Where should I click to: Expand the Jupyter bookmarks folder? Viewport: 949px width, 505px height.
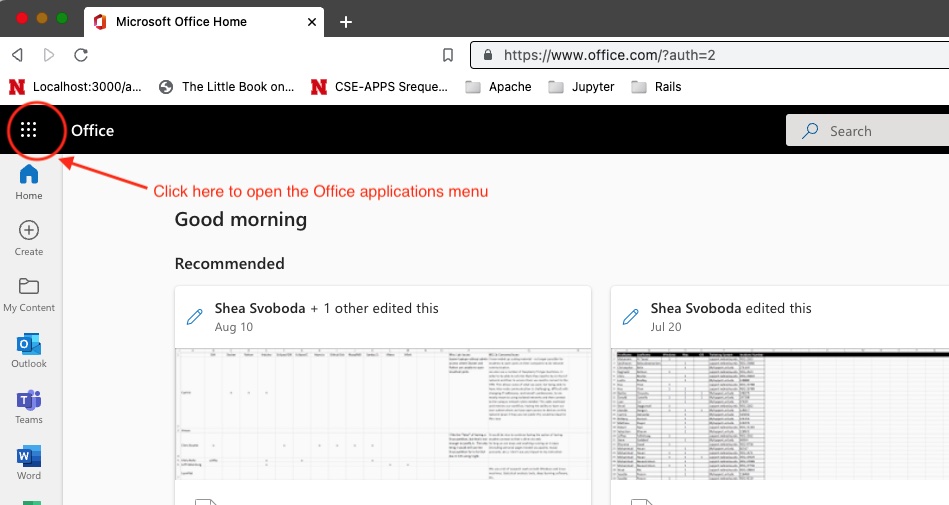click(581, 87)
